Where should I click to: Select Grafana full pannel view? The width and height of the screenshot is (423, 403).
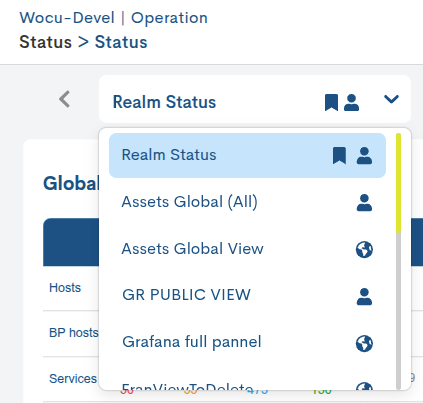pyautogui.click(x=247, y=342)
